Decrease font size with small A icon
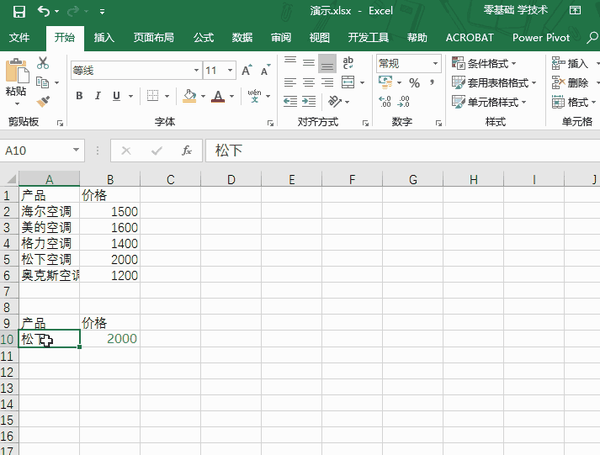 point(265,70)
